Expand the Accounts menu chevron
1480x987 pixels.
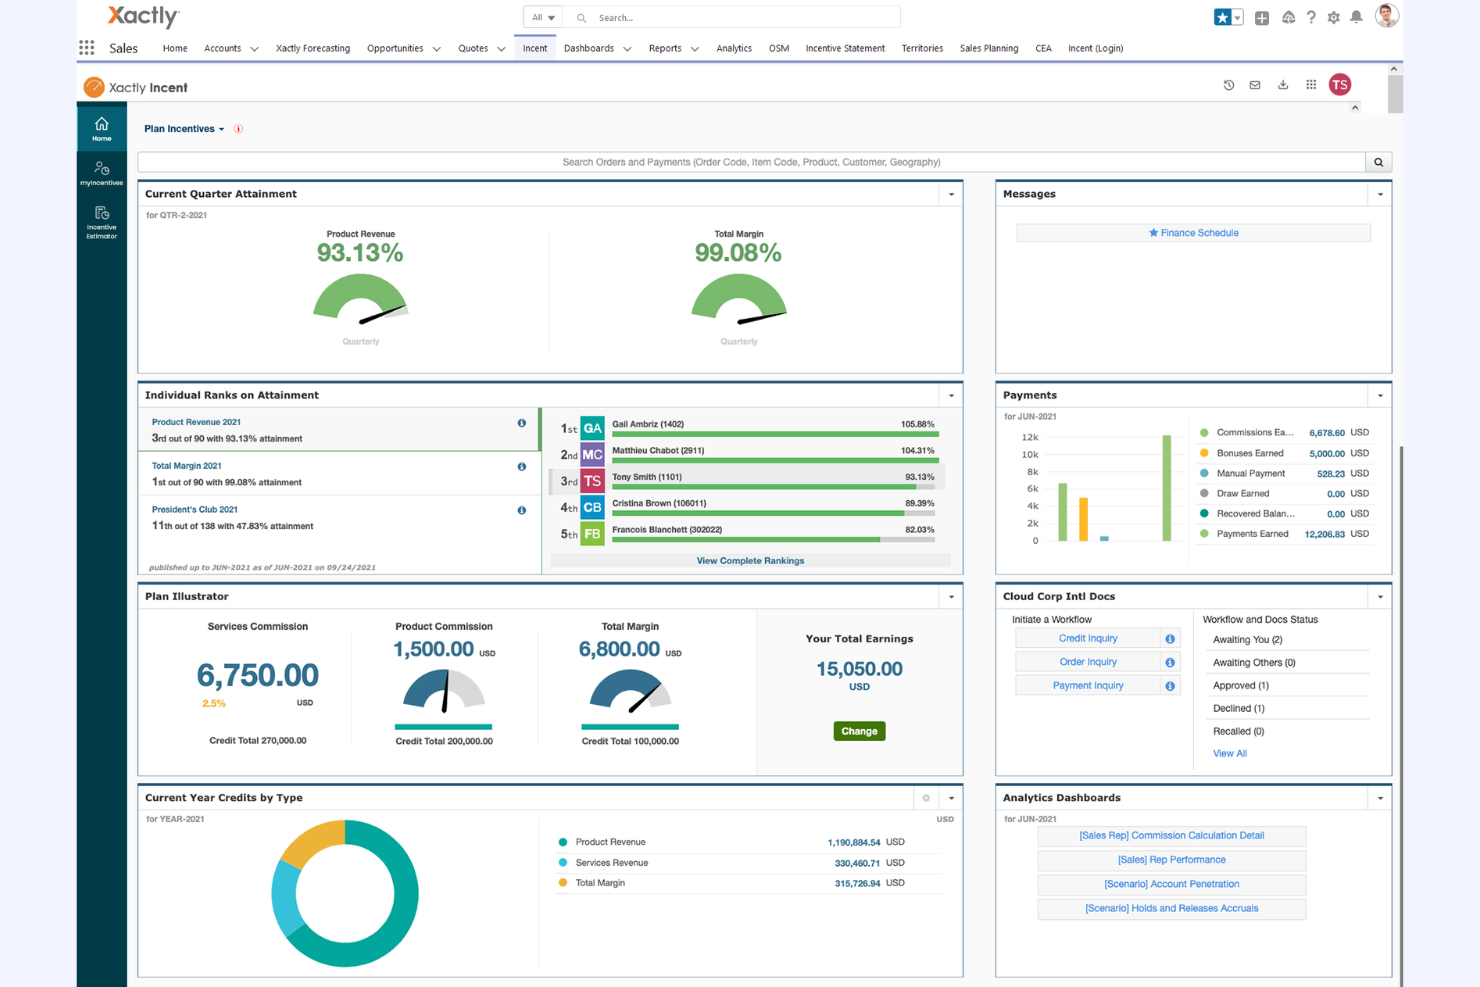click(255, 48)
